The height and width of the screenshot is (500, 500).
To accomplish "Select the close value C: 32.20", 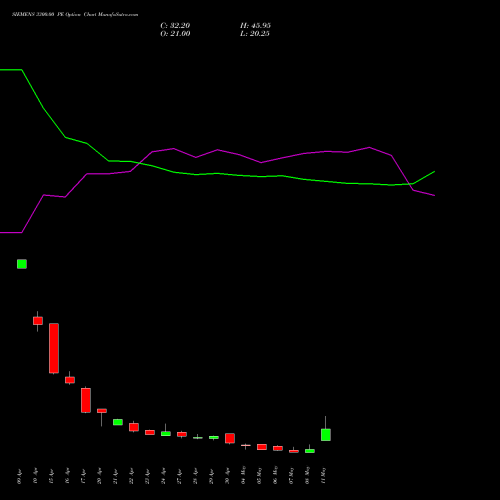I will point(175,26).
